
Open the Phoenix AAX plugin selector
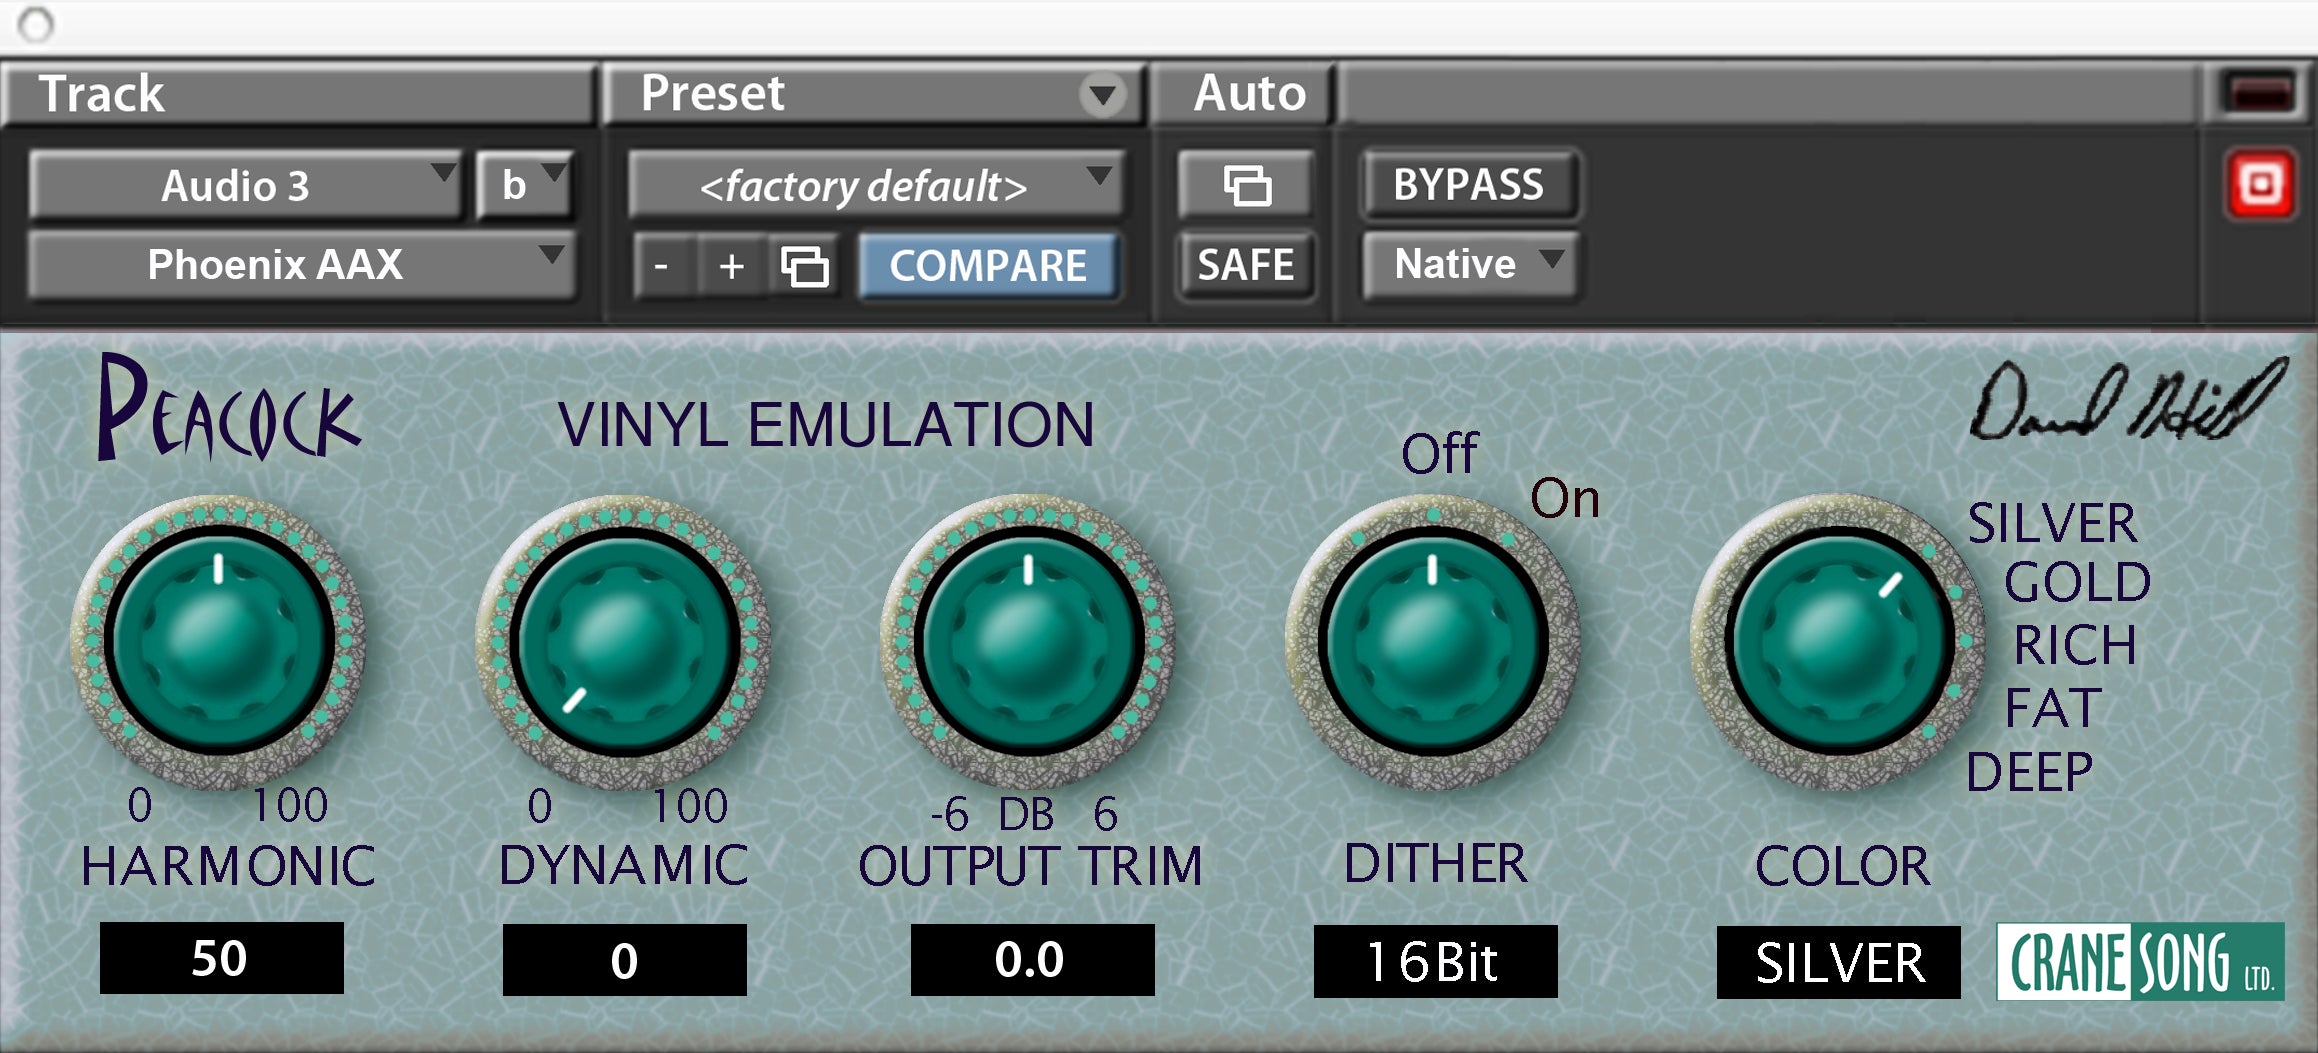pyautogui.click(x=300, y=265)
